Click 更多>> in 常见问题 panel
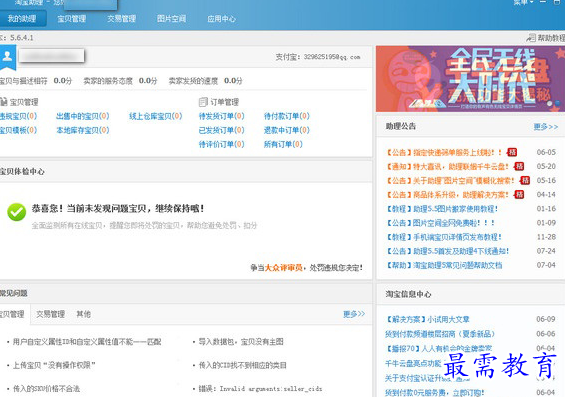 coord(354,314)
